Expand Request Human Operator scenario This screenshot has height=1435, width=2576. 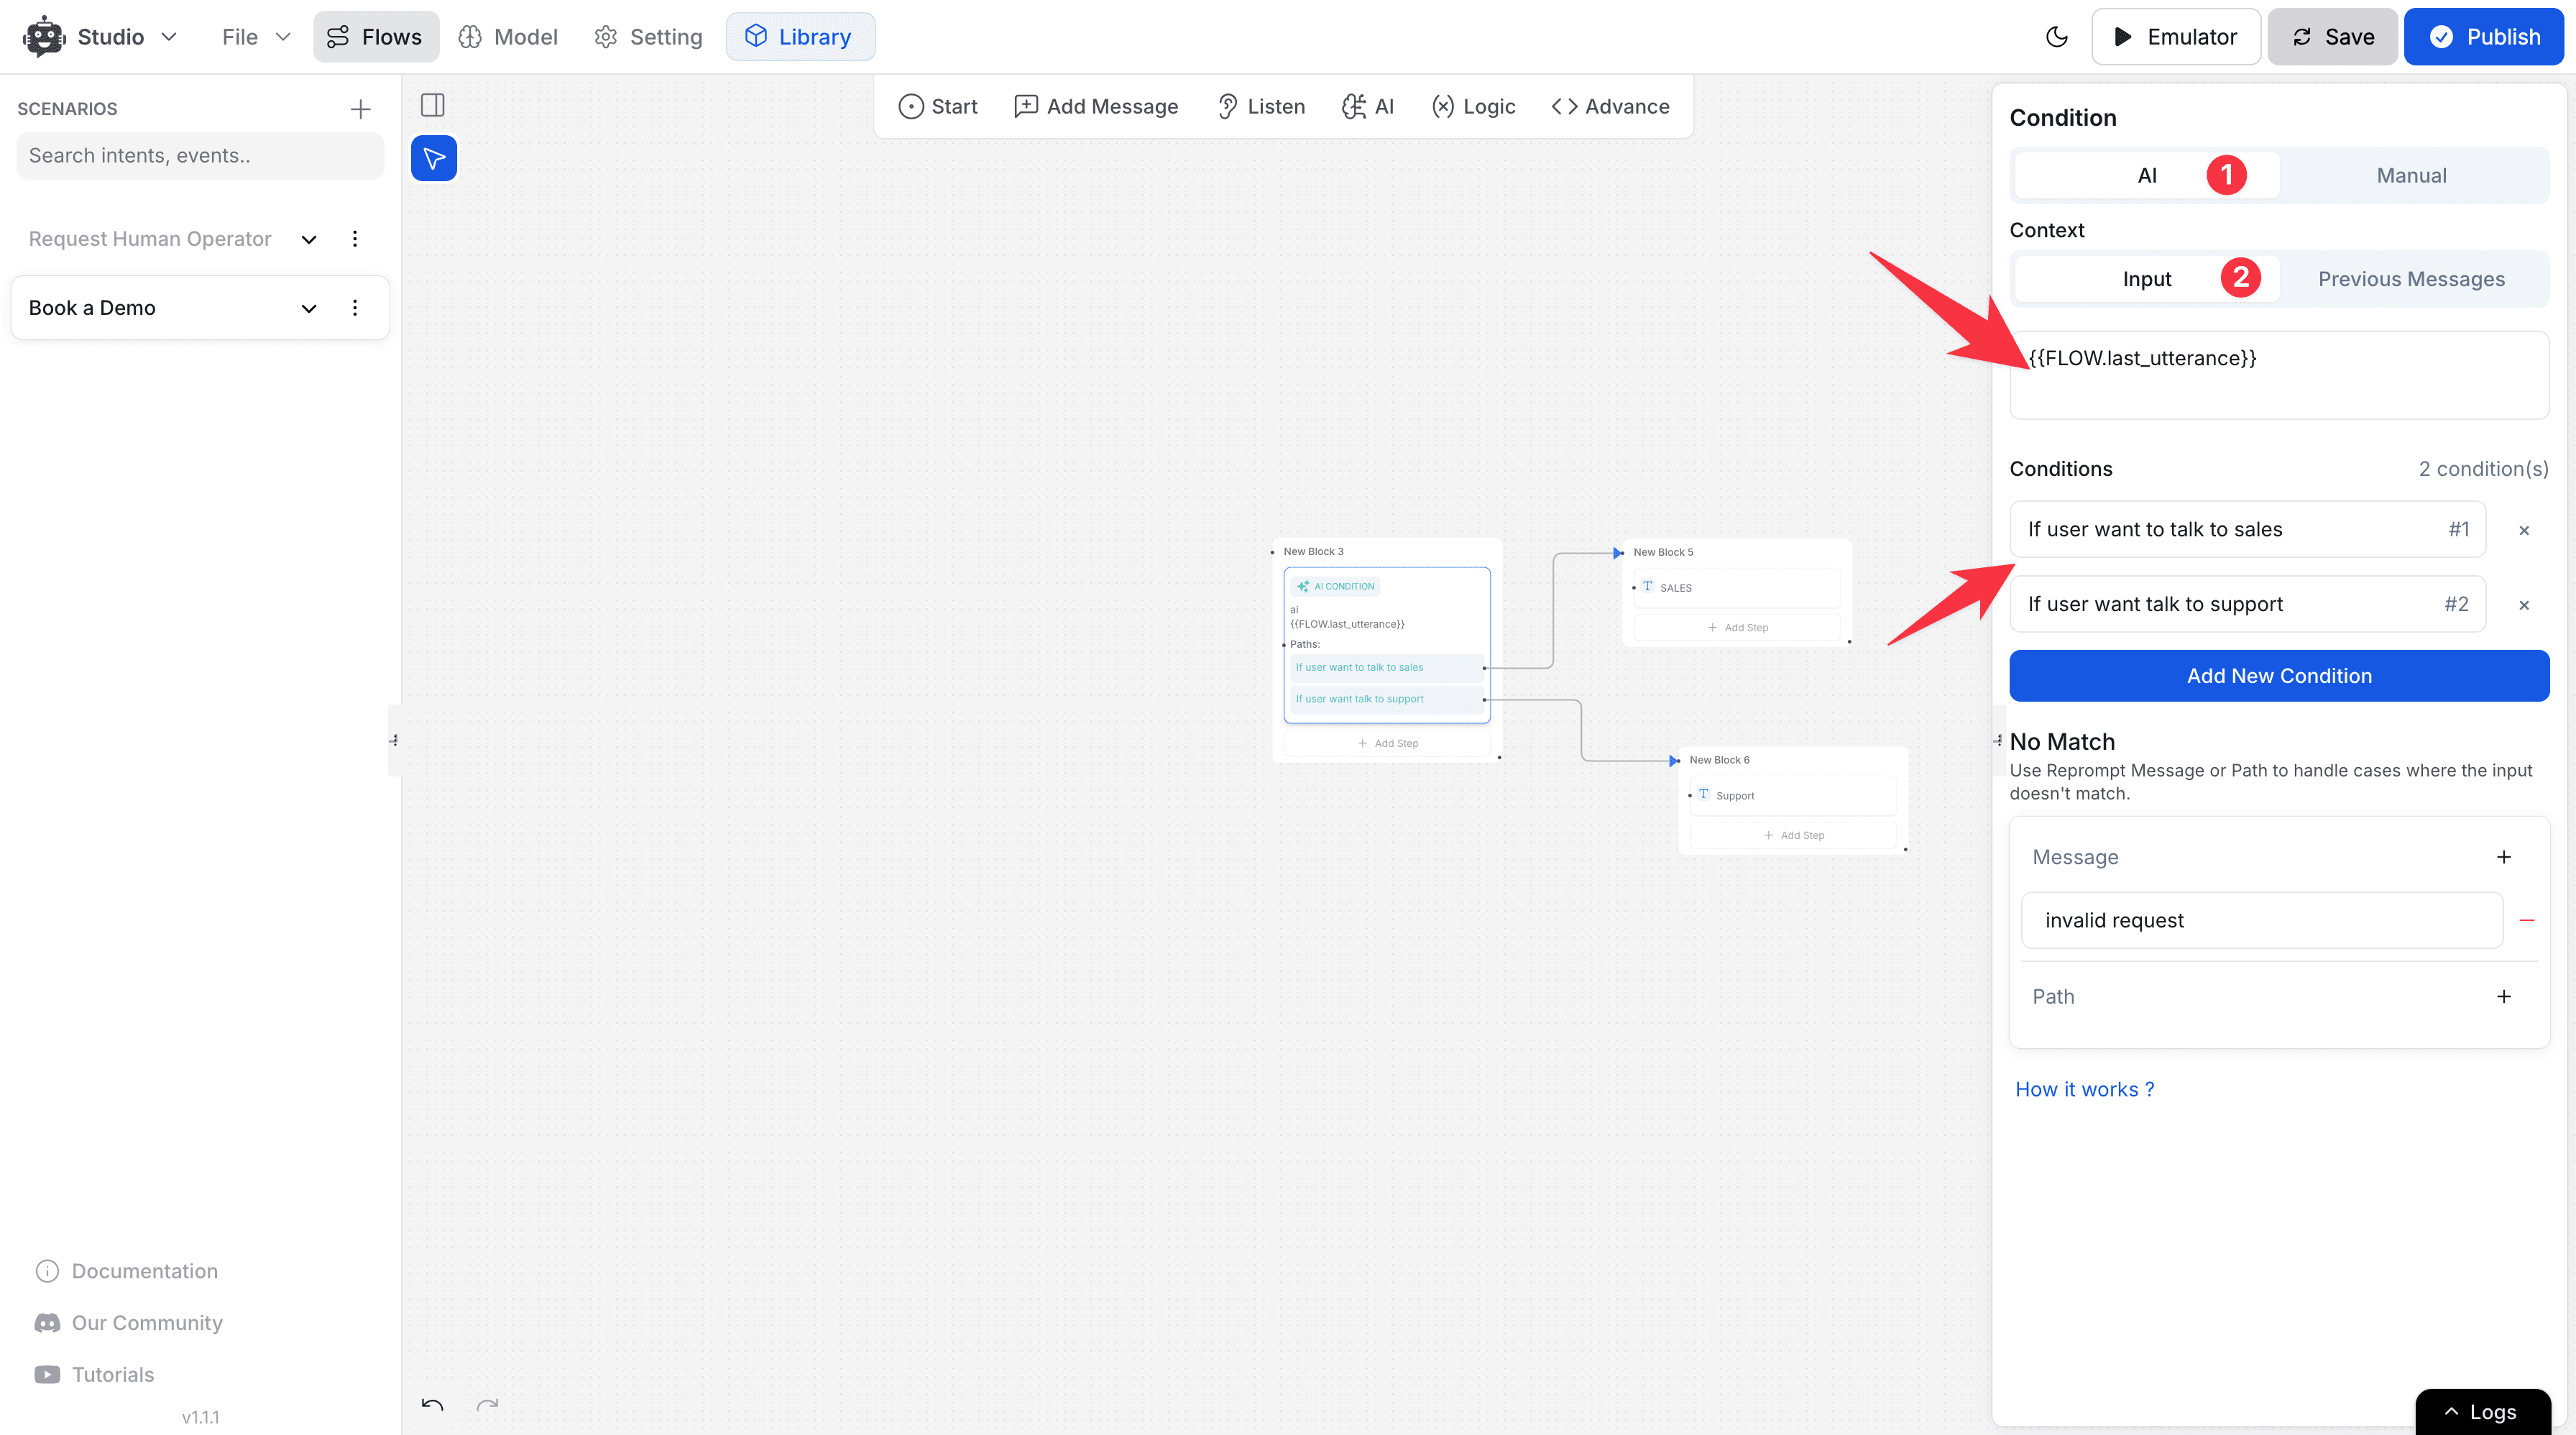(309, 239)
